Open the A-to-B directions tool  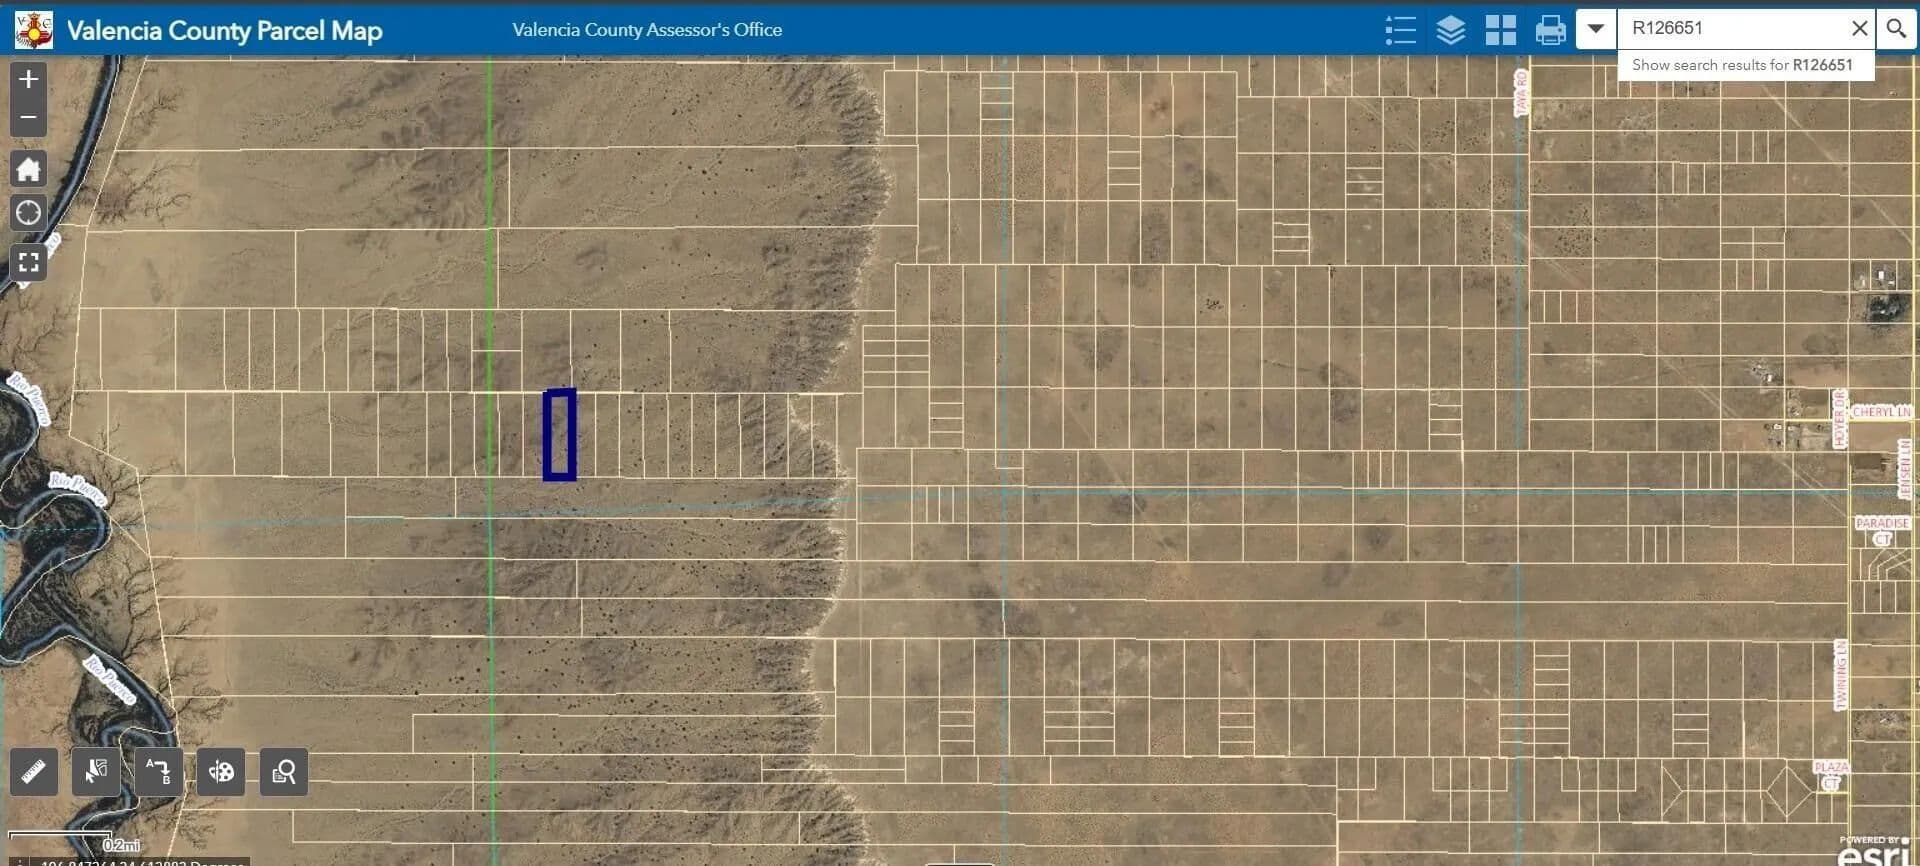tap(159, 772)
